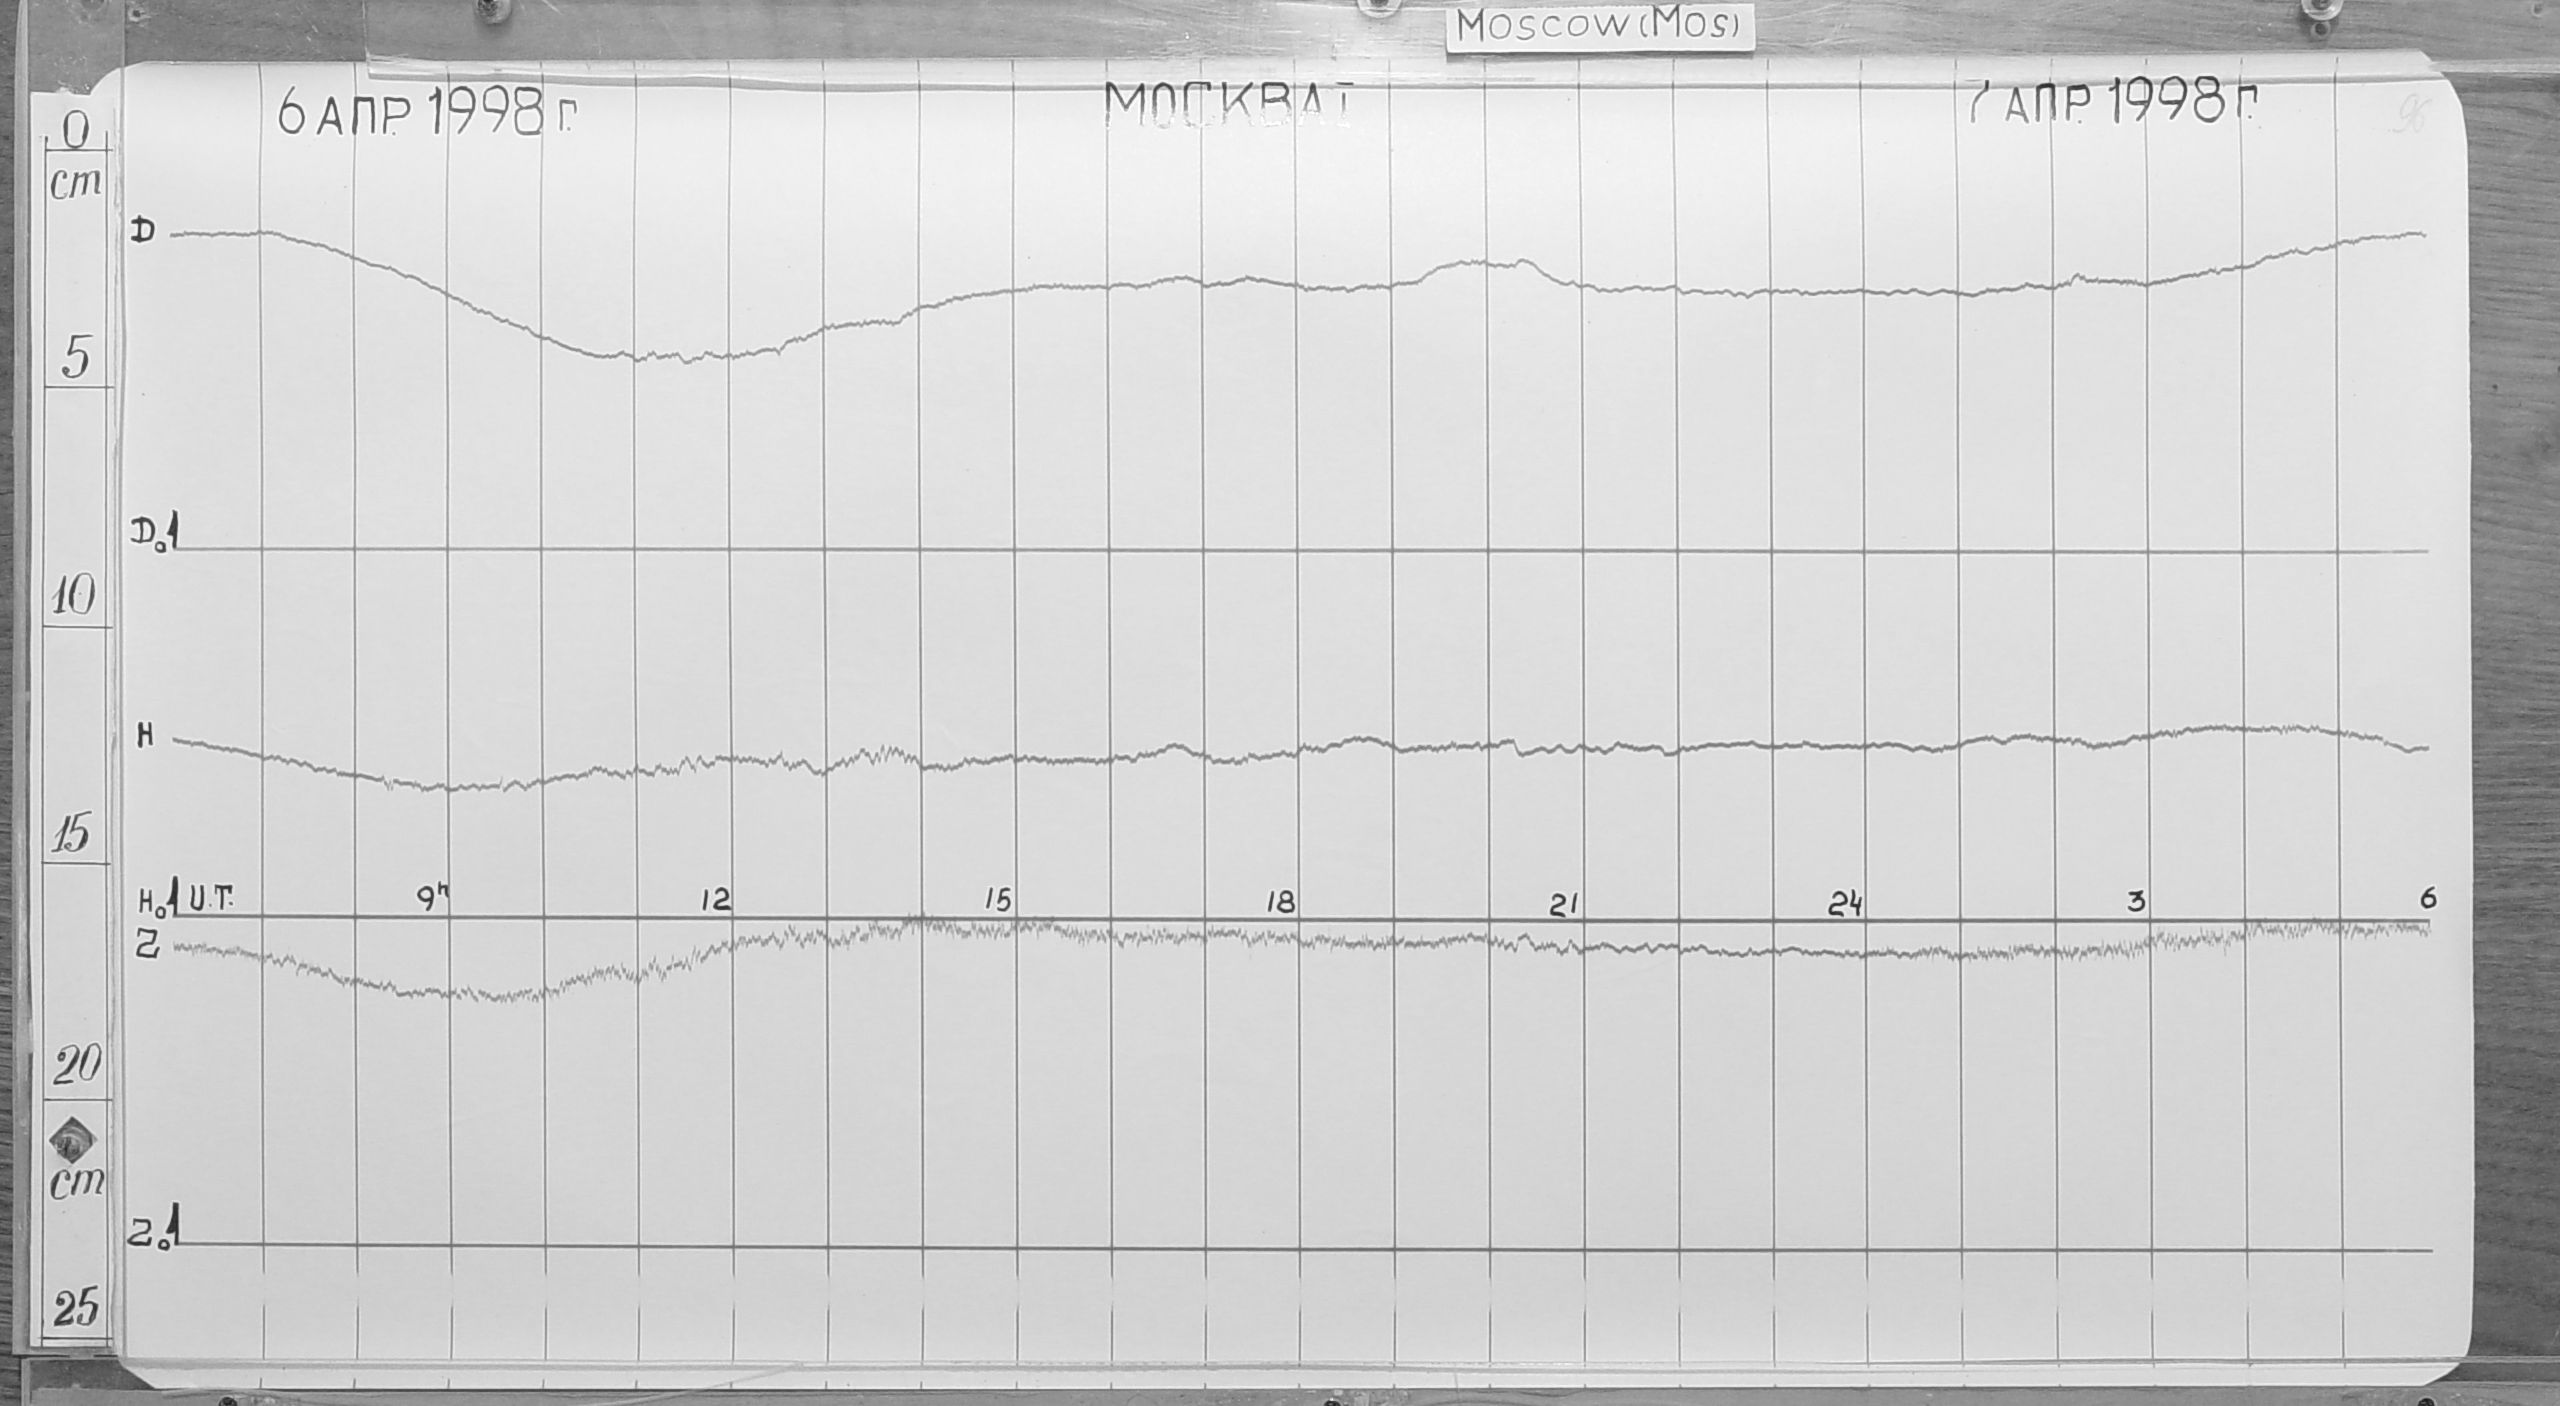Click the МОСКВА station heading
This screenshot has height=1406, width=2560.
coord(1229,106)
